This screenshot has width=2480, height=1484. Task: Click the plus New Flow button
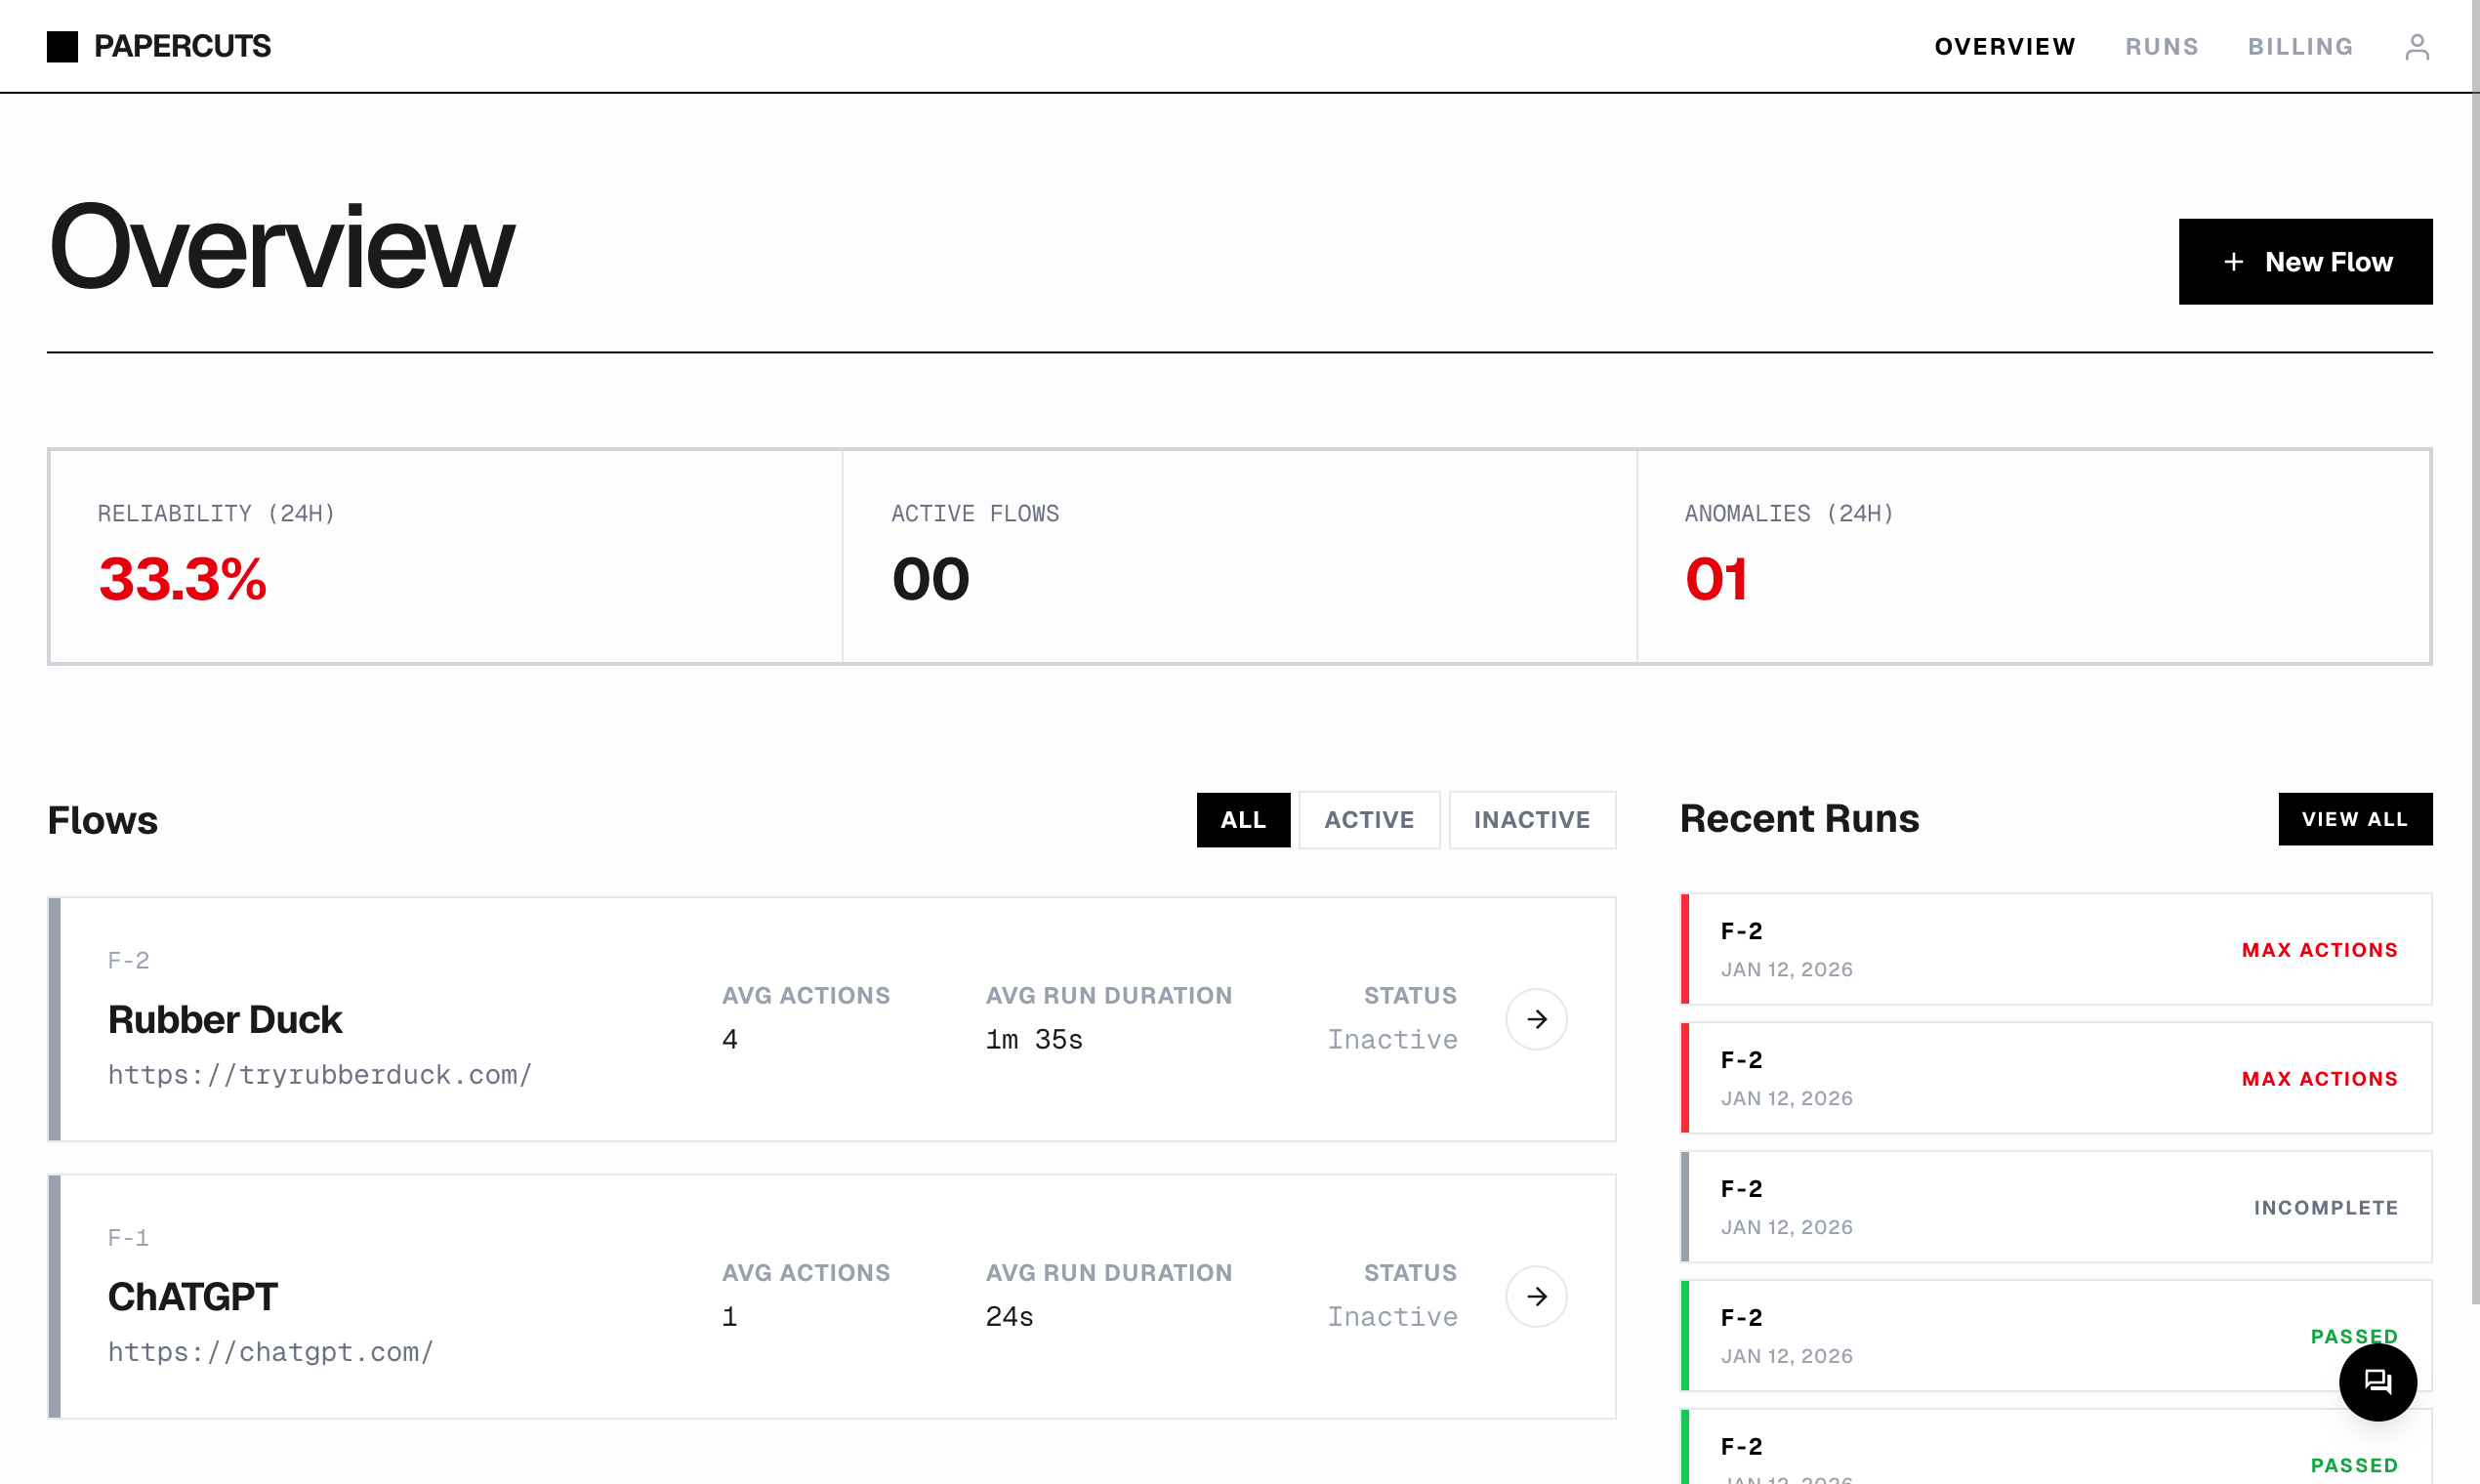pyautogui.click(x=2305, y=262)
